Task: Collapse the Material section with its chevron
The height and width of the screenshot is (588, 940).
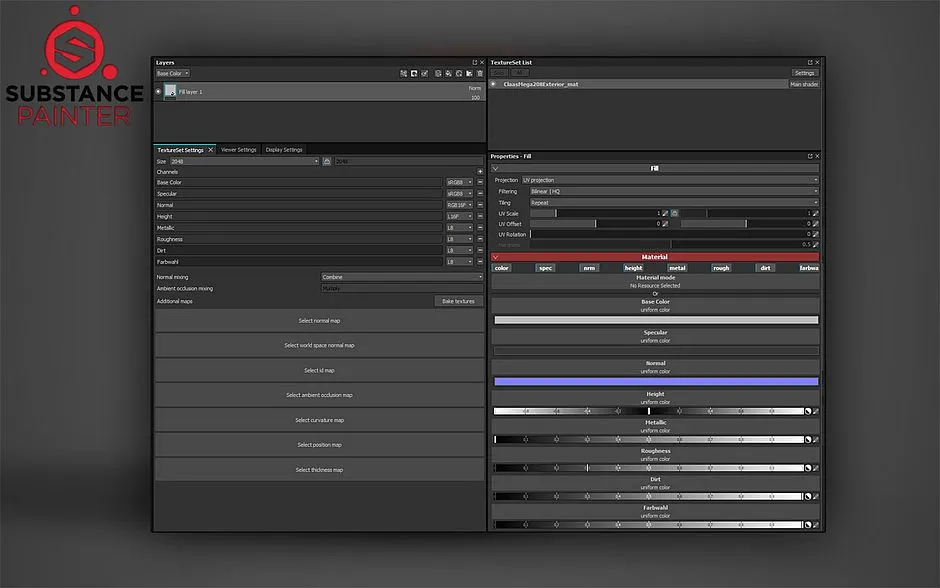Action: click(x=493, y=256)
